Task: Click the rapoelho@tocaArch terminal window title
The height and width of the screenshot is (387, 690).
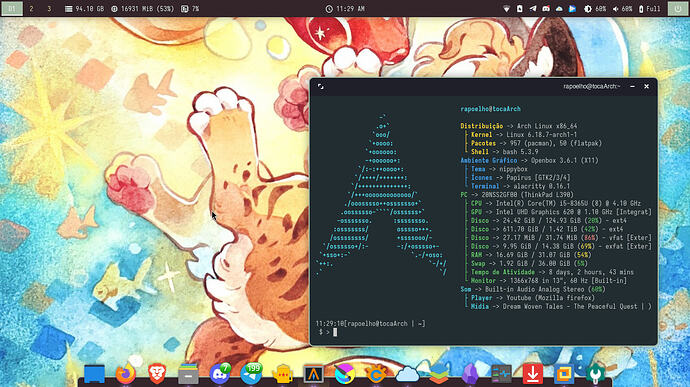Action: point(591,86)
